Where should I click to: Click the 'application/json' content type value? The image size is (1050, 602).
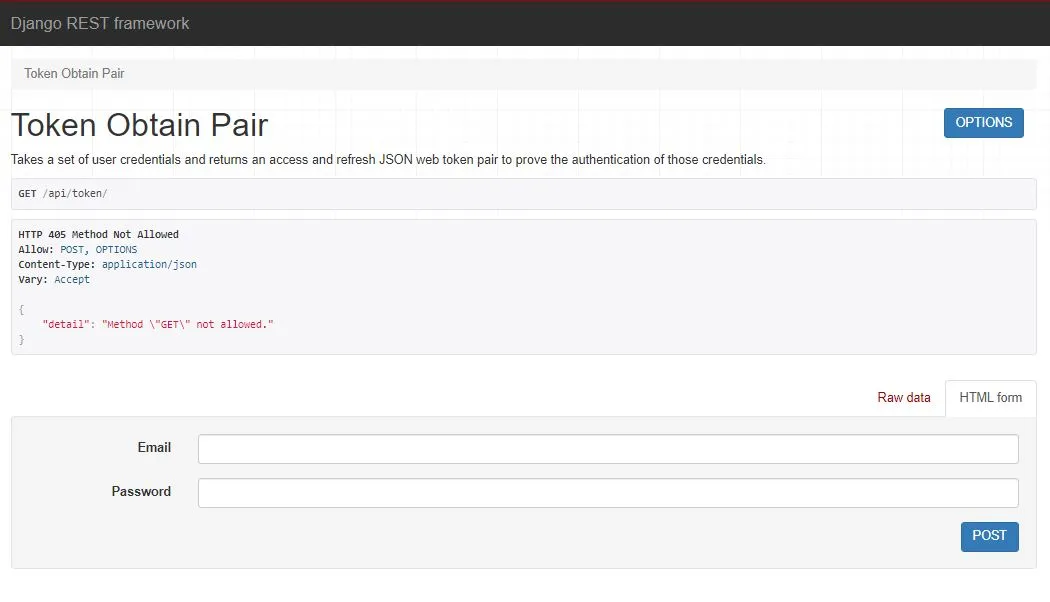(x=149, y=265)
